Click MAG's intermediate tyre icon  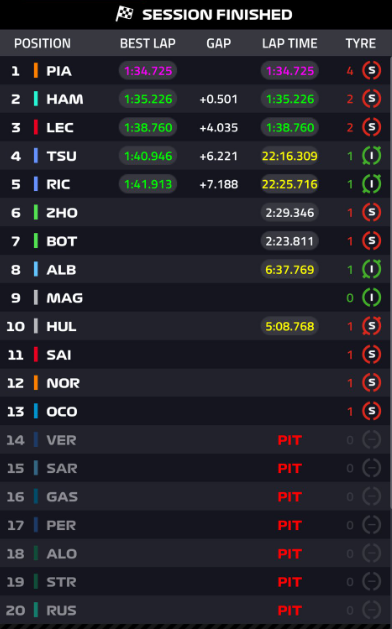click(372, 298)
